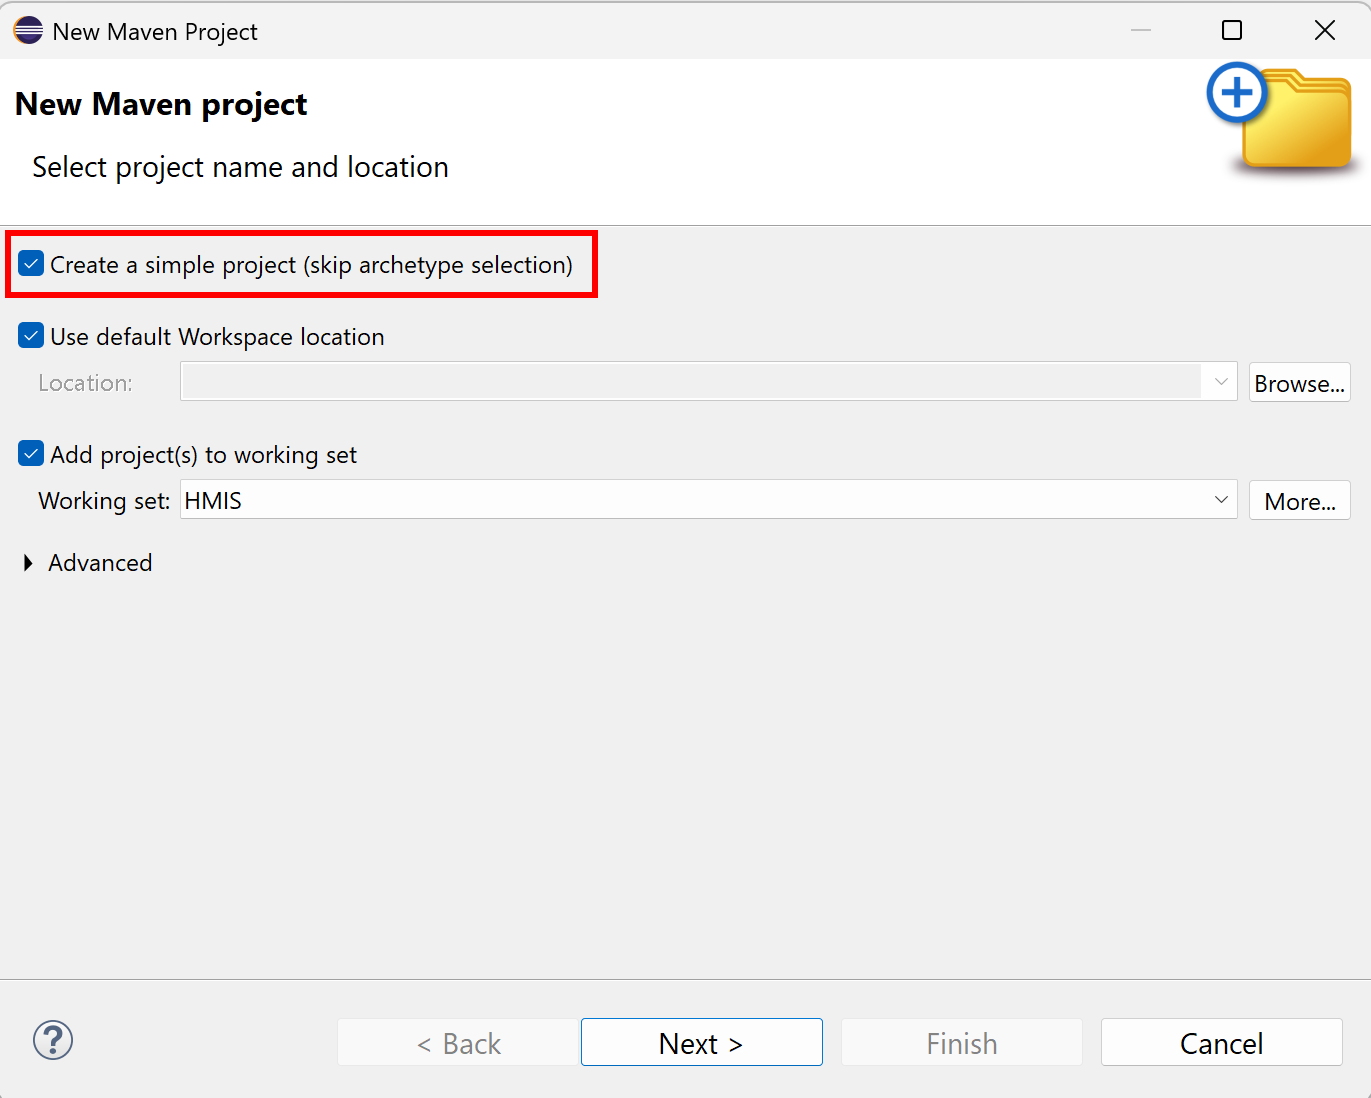This screenshot has height=1098, width=1371.
Task: Close the New Maven Project dialog
Action: click(1325, 30)
